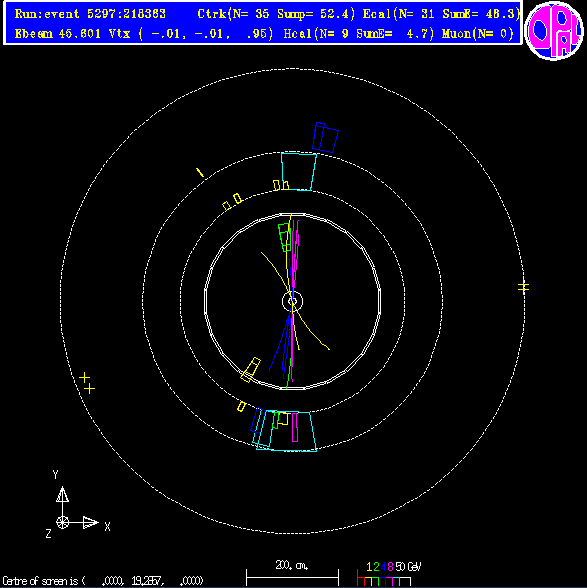Click the Ebeam 45.601 value

[57, 34]
